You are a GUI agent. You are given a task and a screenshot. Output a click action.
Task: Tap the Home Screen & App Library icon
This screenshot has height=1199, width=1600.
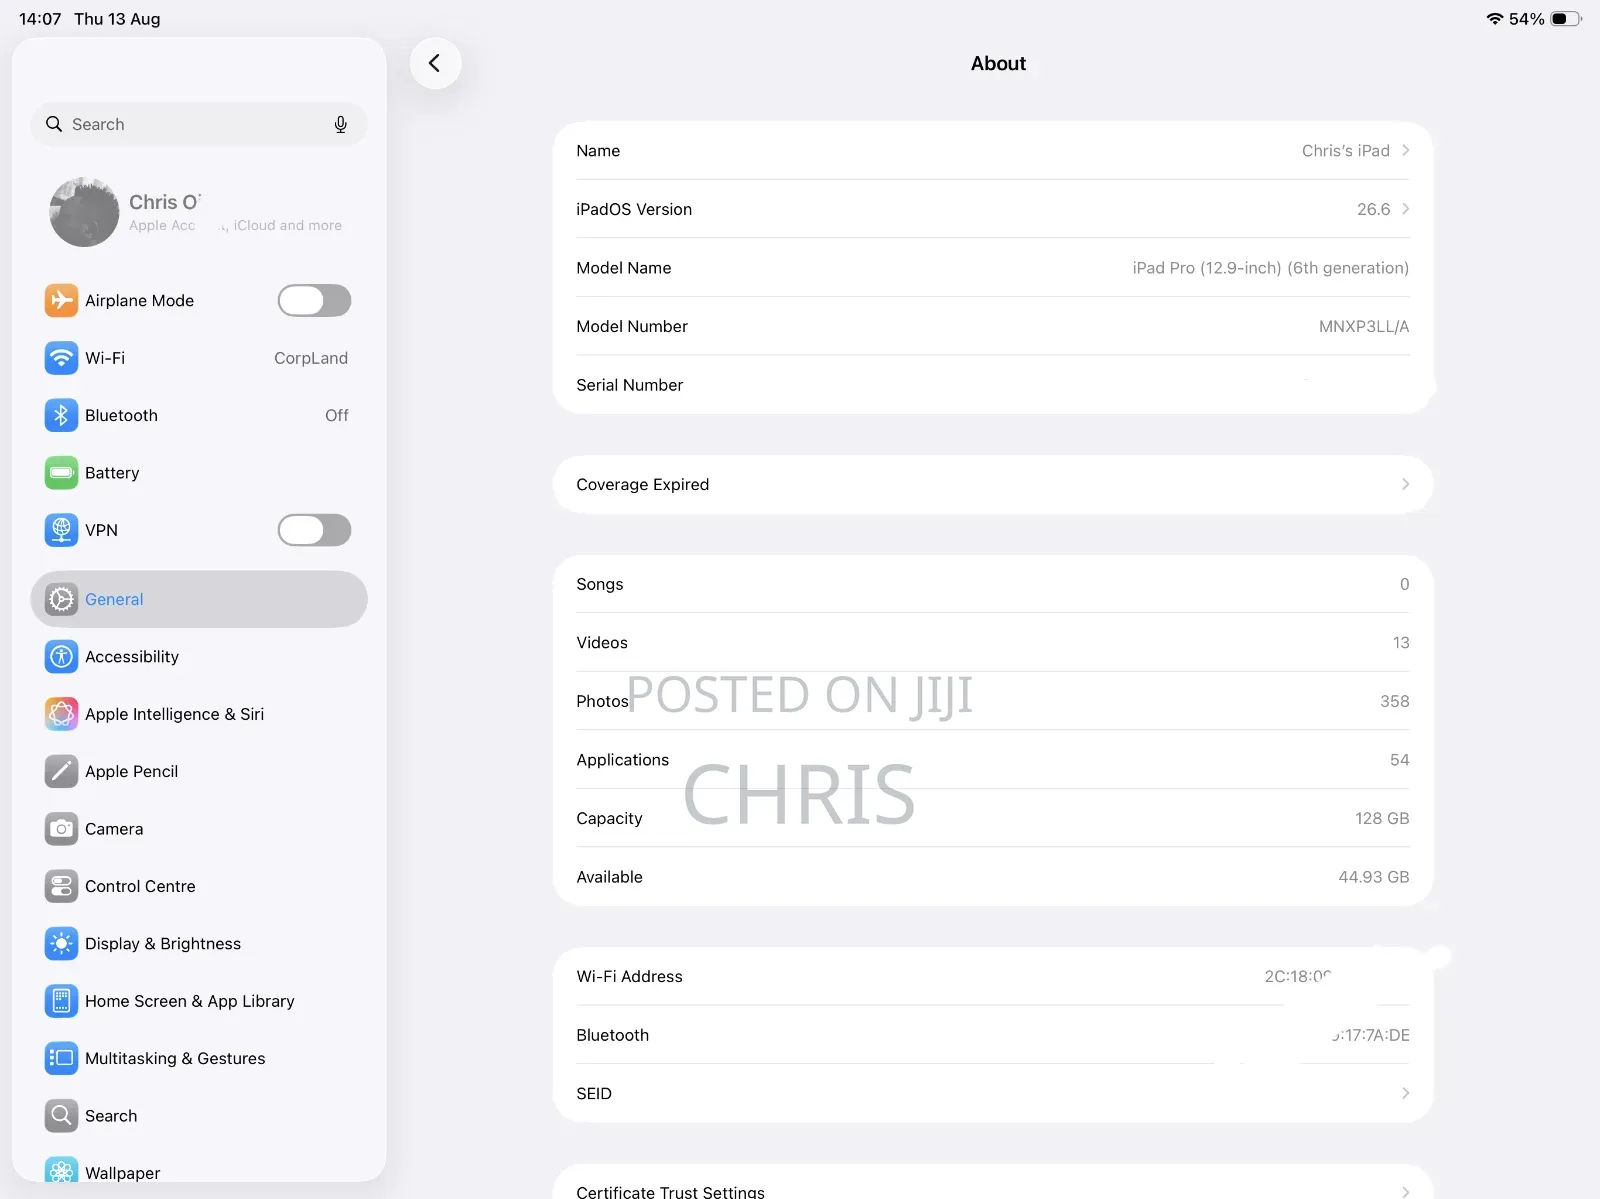click(x=61, y=1001)
